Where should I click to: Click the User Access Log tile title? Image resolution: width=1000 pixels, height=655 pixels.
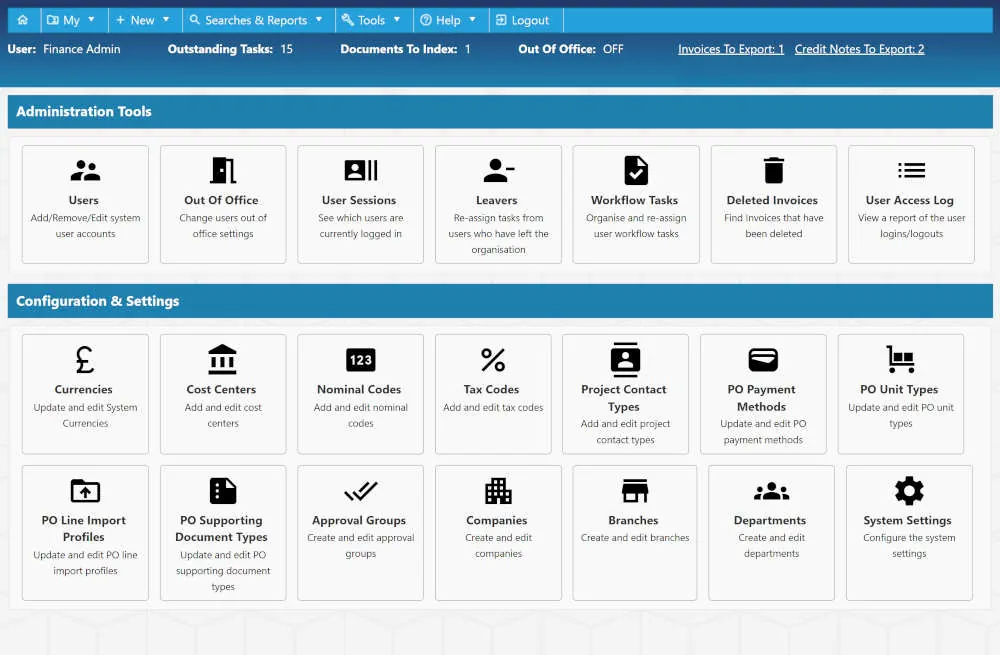pyautogui.click(x=910, y=200)
